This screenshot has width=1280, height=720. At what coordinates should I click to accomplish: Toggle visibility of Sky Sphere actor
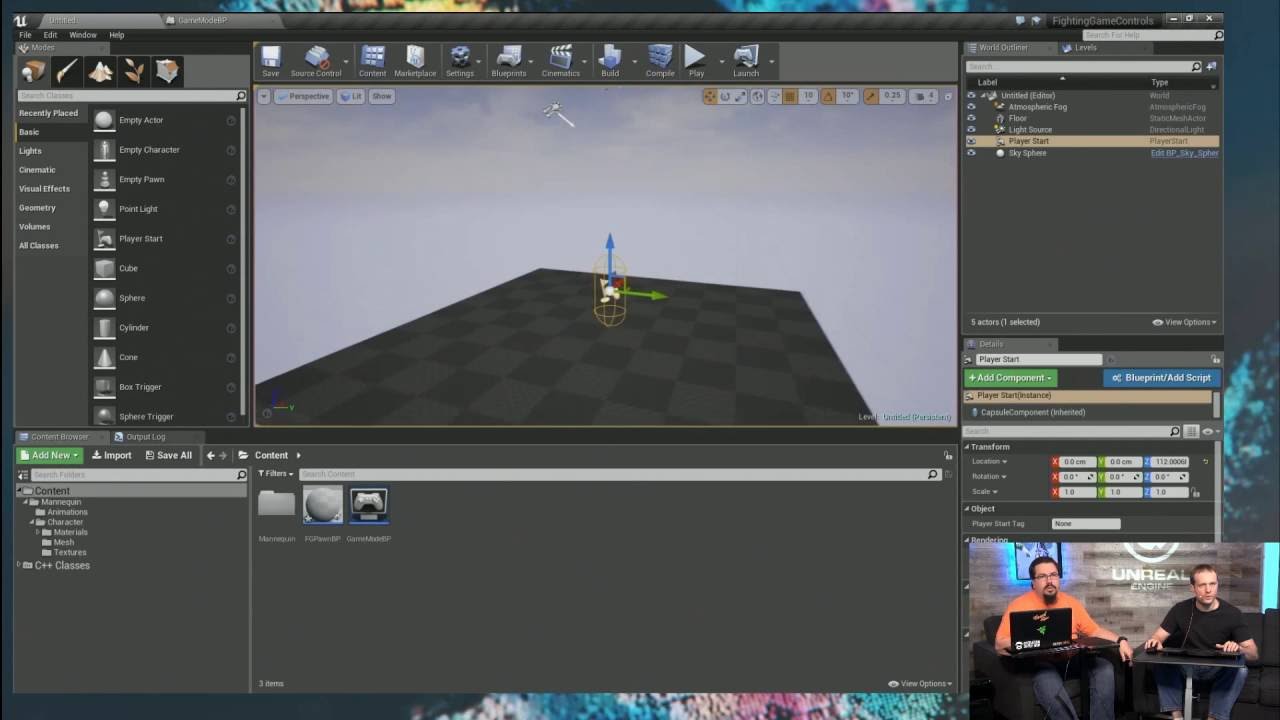point(971,153)
